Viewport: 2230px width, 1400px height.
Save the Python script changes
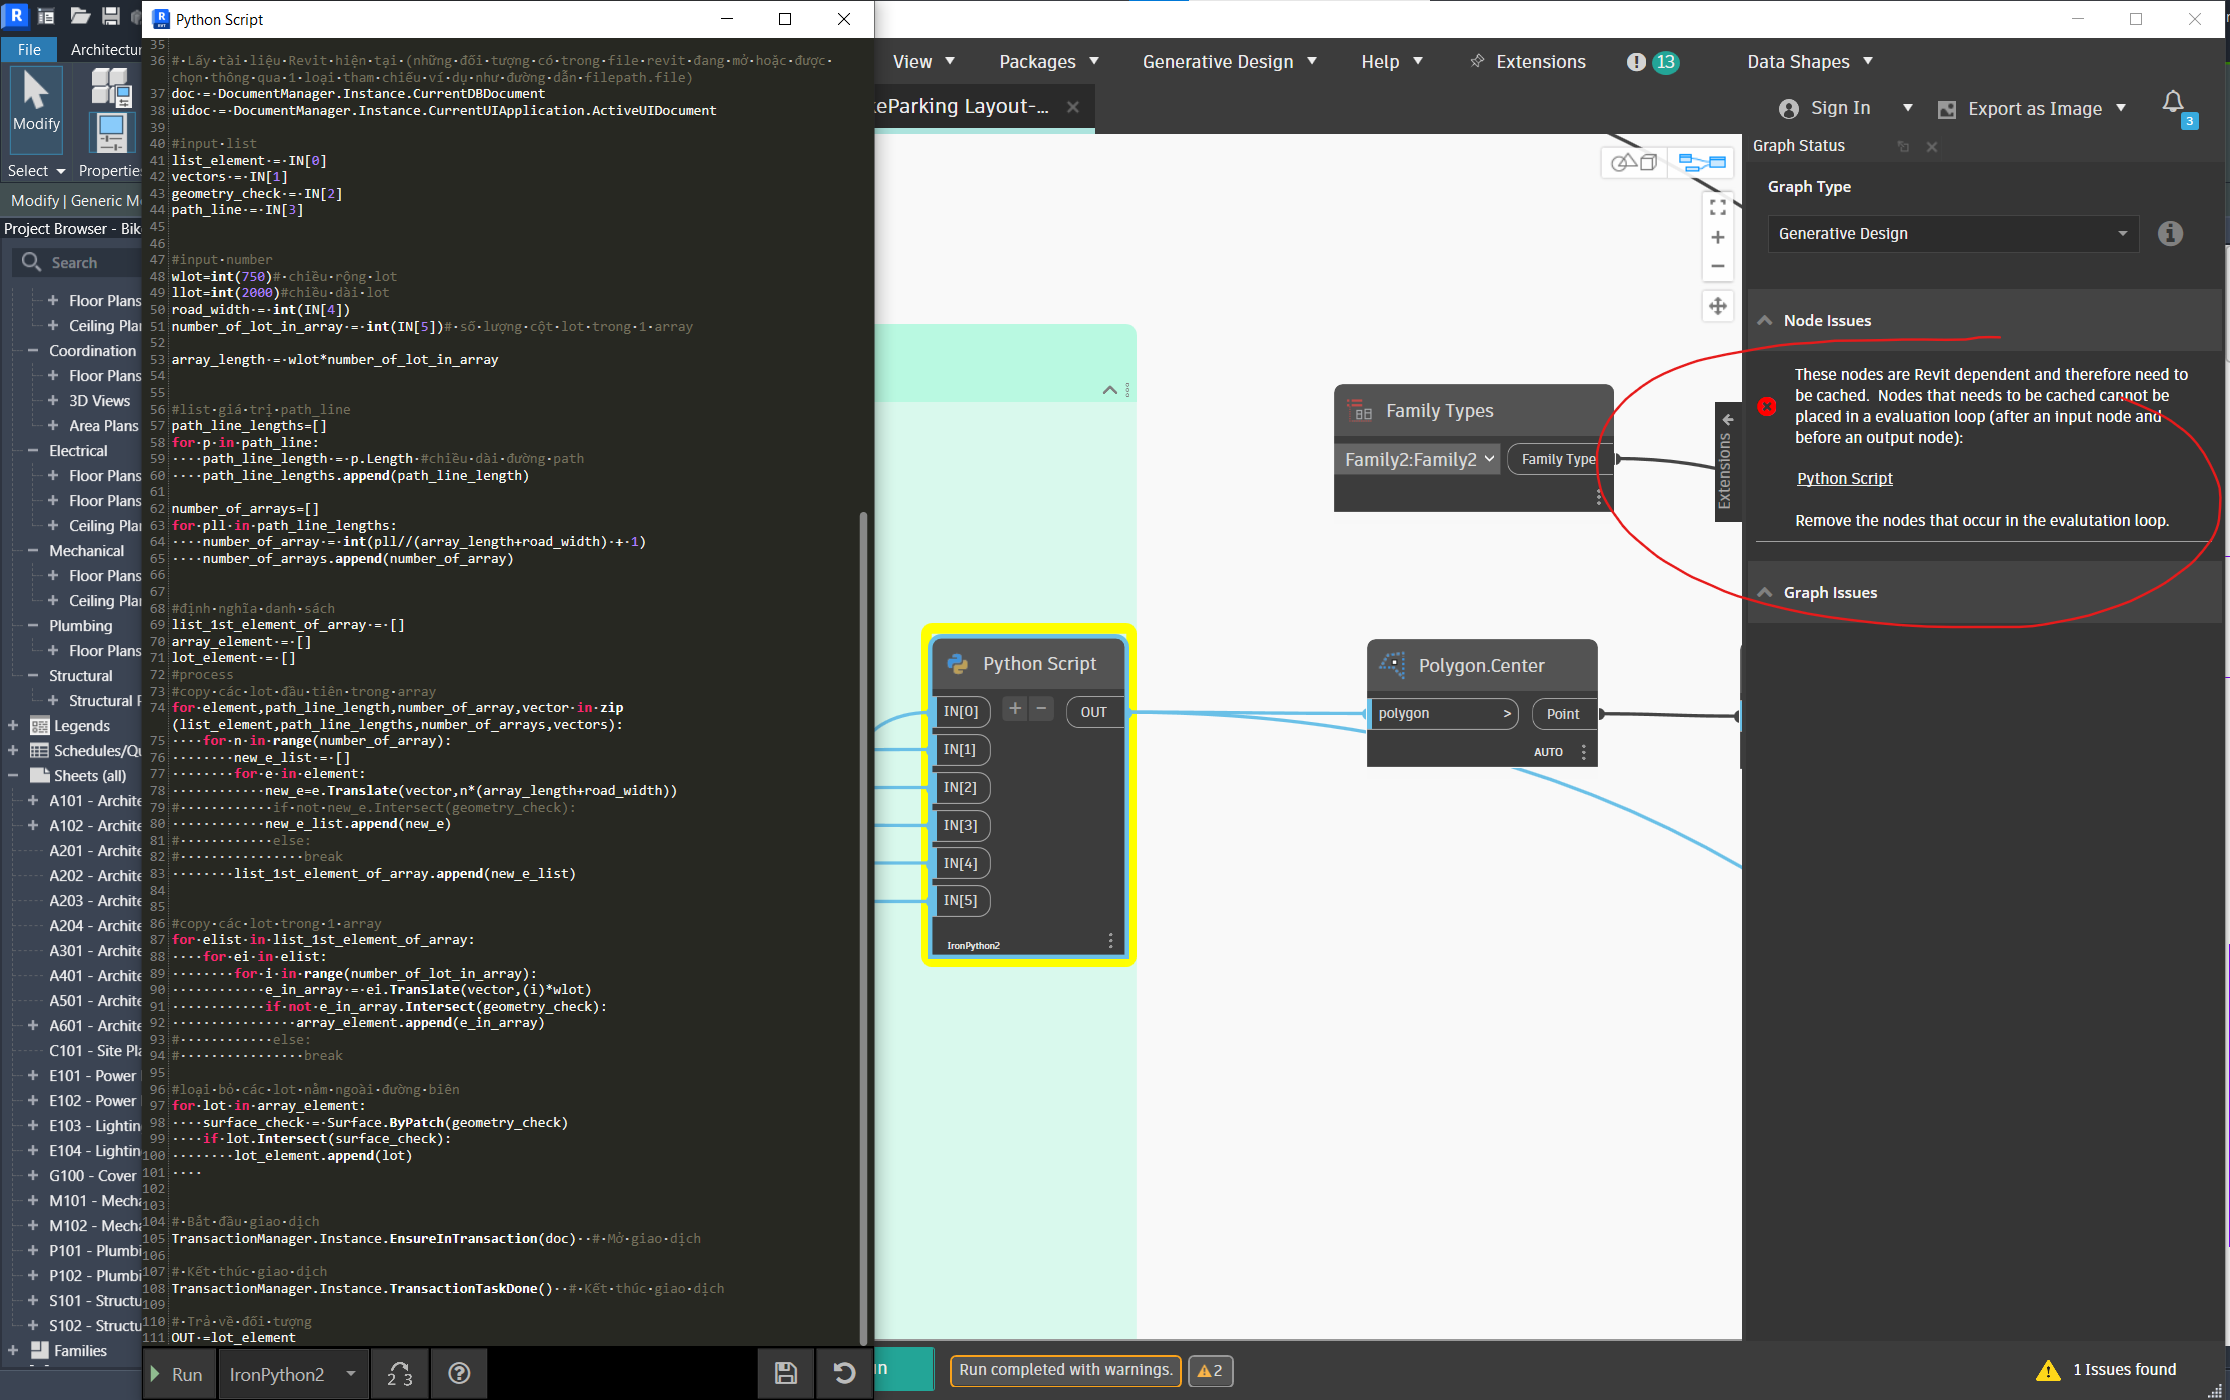(x=786, y=1373)
